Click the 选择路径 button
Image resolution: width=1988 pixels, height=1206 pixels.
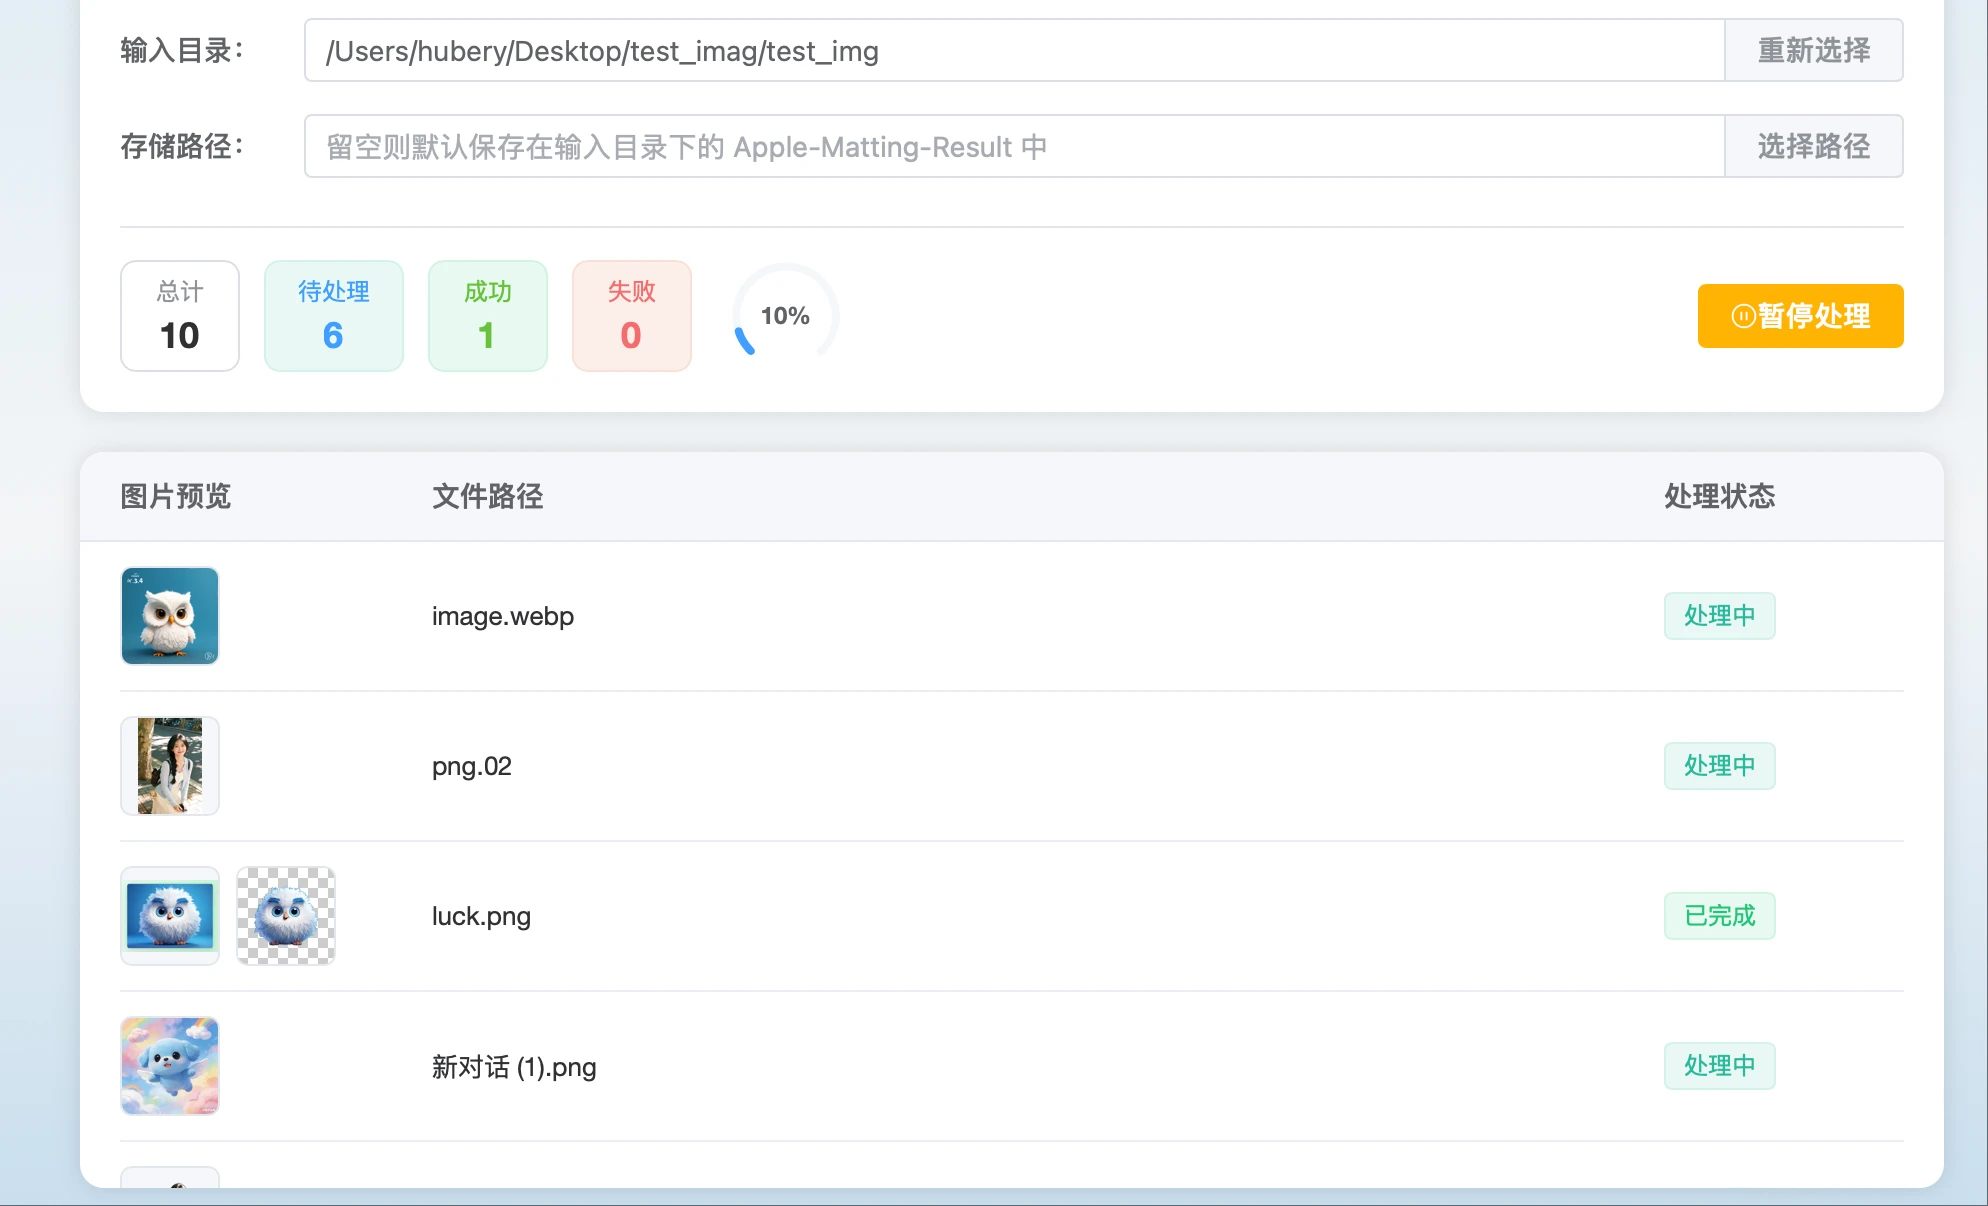1814,146
